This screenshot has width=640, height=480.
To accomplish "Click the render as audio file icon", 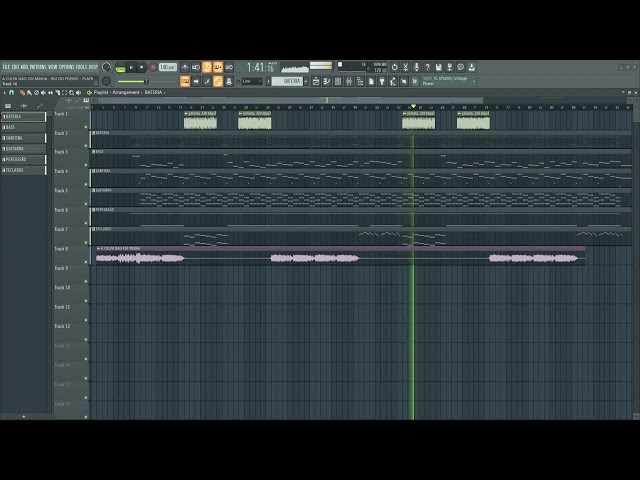I will point(450,67).
